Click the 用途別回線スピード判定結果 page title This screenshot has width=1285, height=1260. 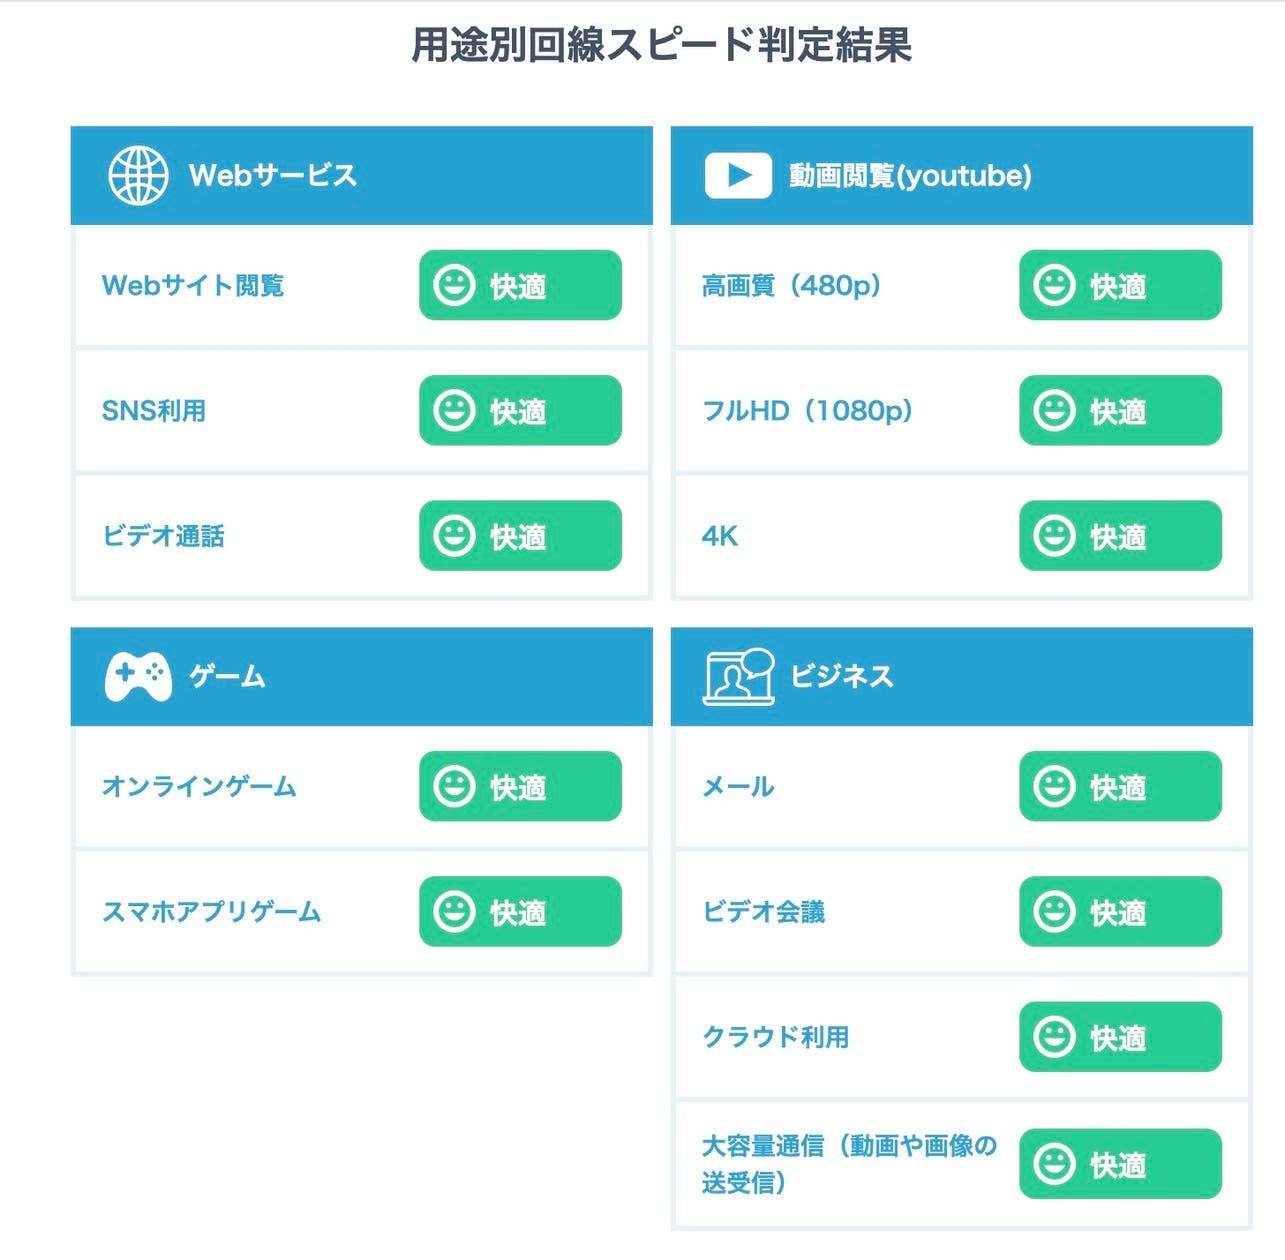tap(663, 44)
